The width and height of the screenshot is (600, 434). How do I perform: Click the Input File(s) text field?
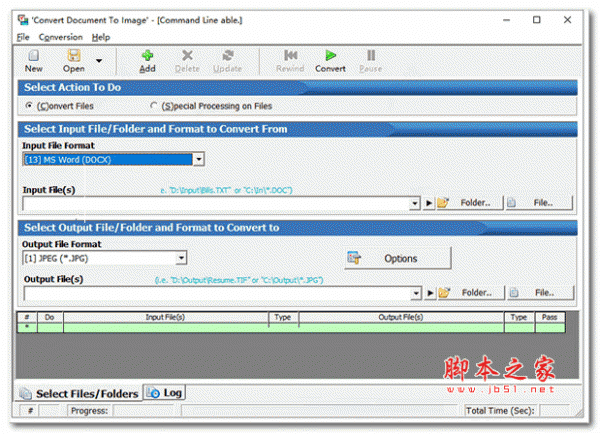pos(216,203)
